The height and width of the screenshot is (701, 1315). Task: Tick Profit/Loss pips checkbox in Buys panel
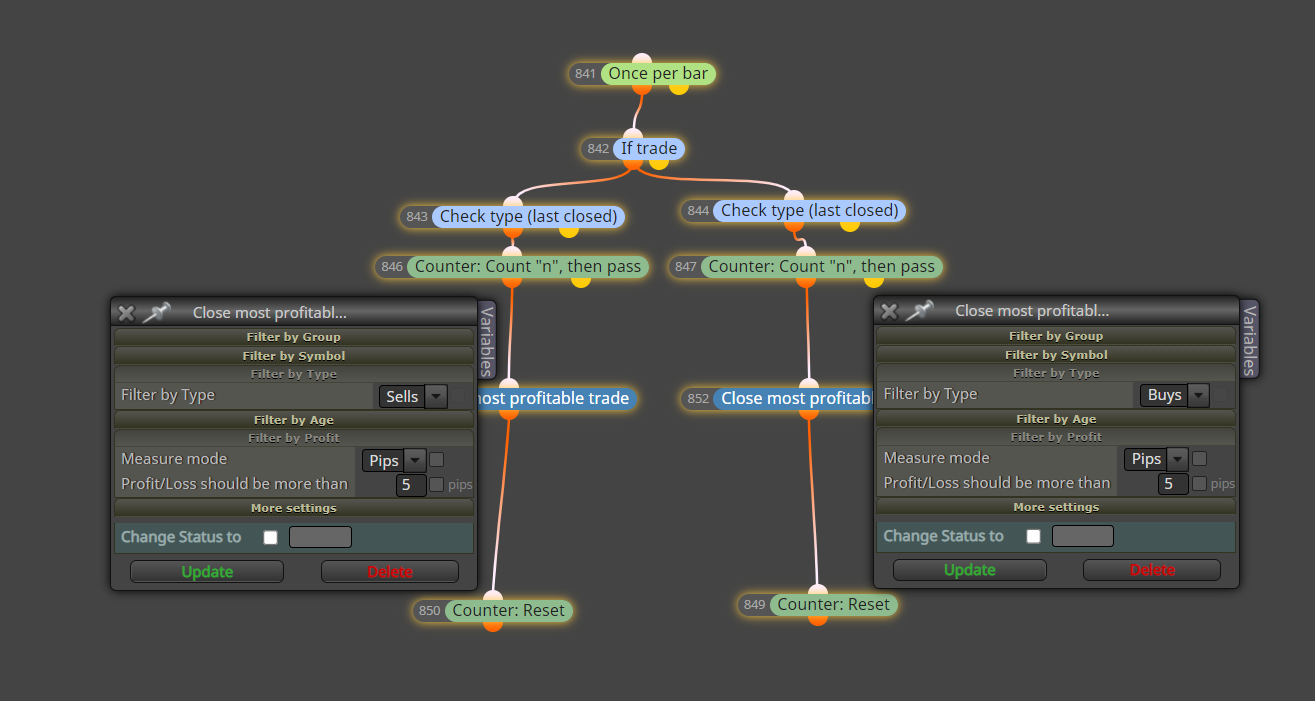(1199, 484)
